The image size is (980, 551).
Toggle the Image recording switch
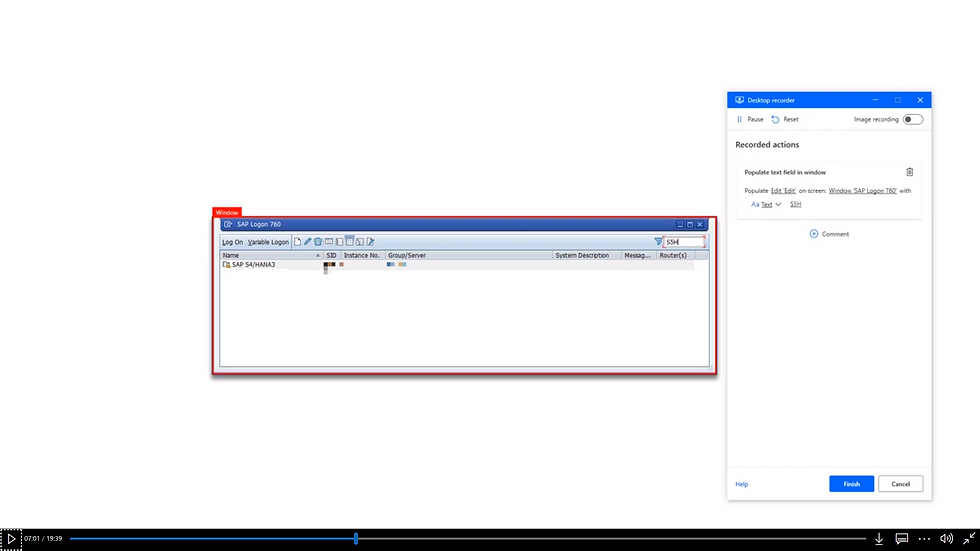click(912, 119)
